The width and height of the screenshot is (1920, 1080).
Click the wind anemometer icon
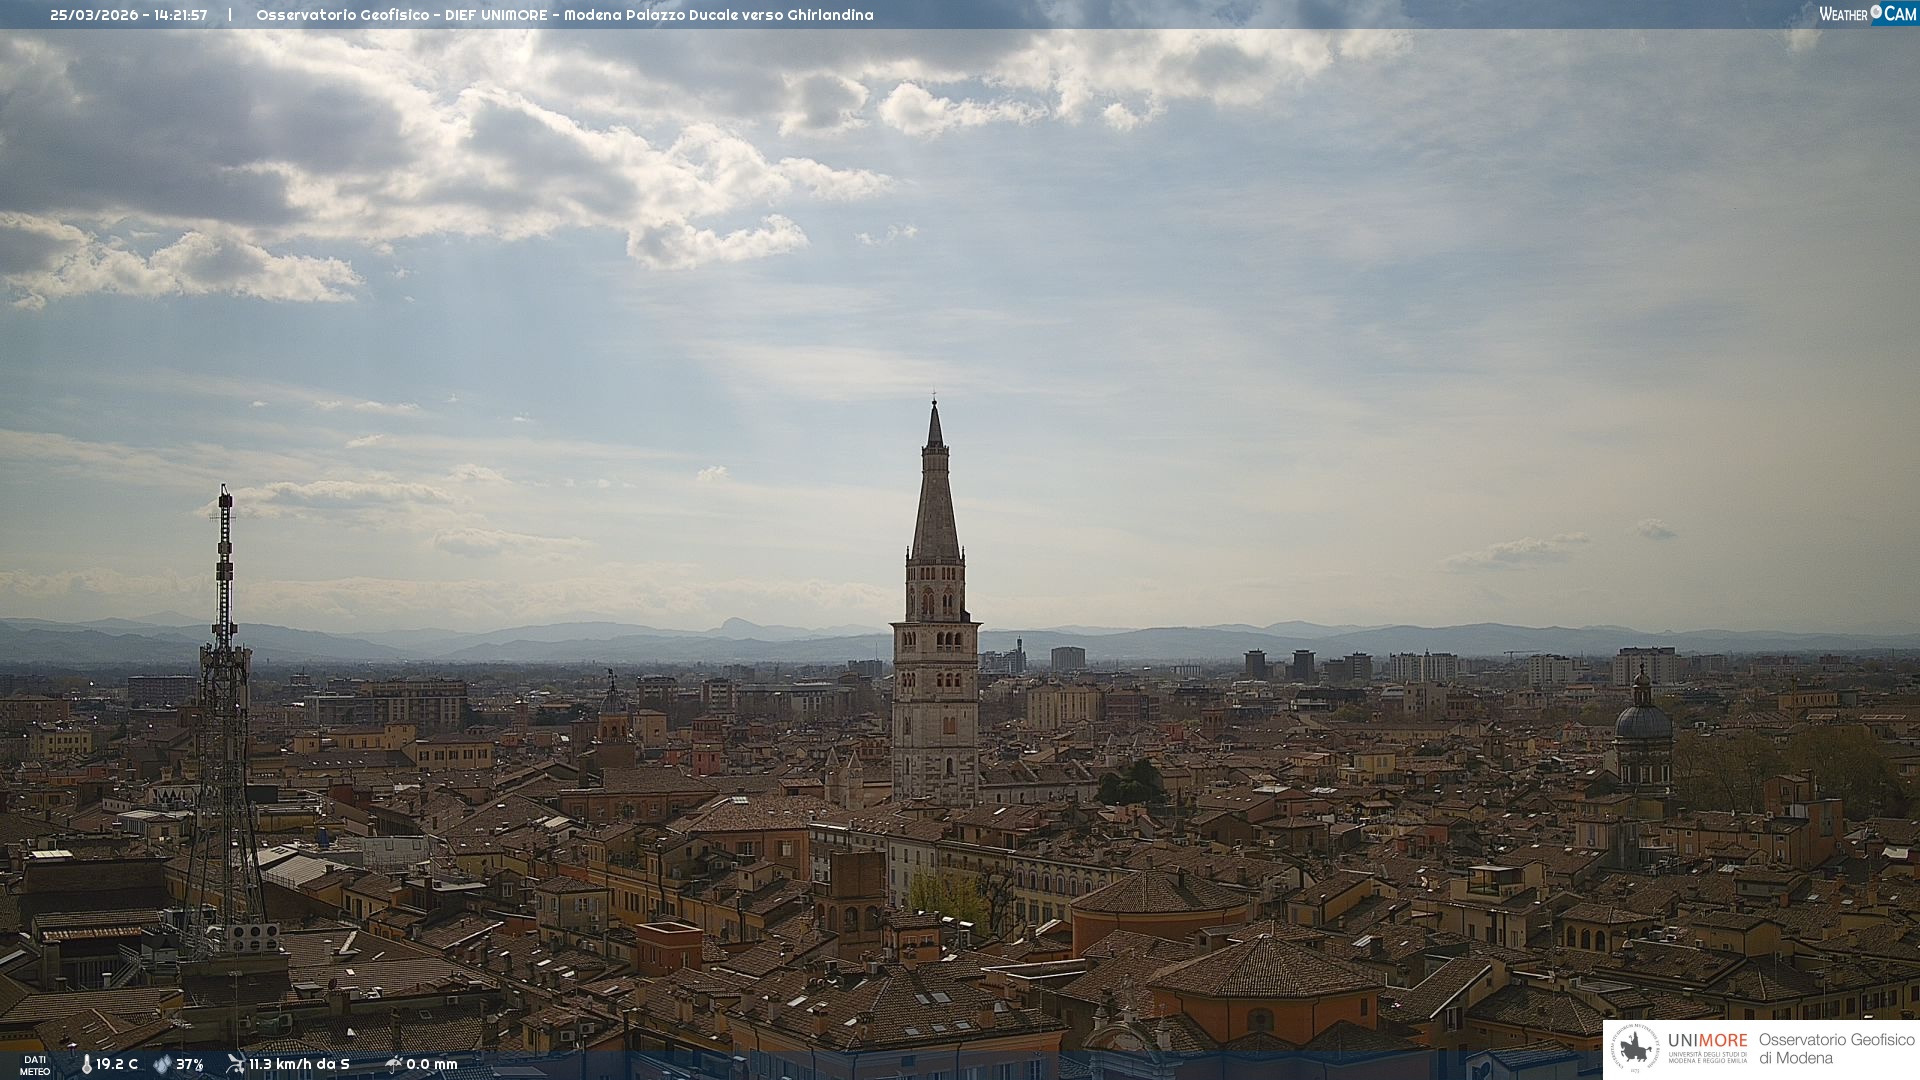[x=235, y=1064]
